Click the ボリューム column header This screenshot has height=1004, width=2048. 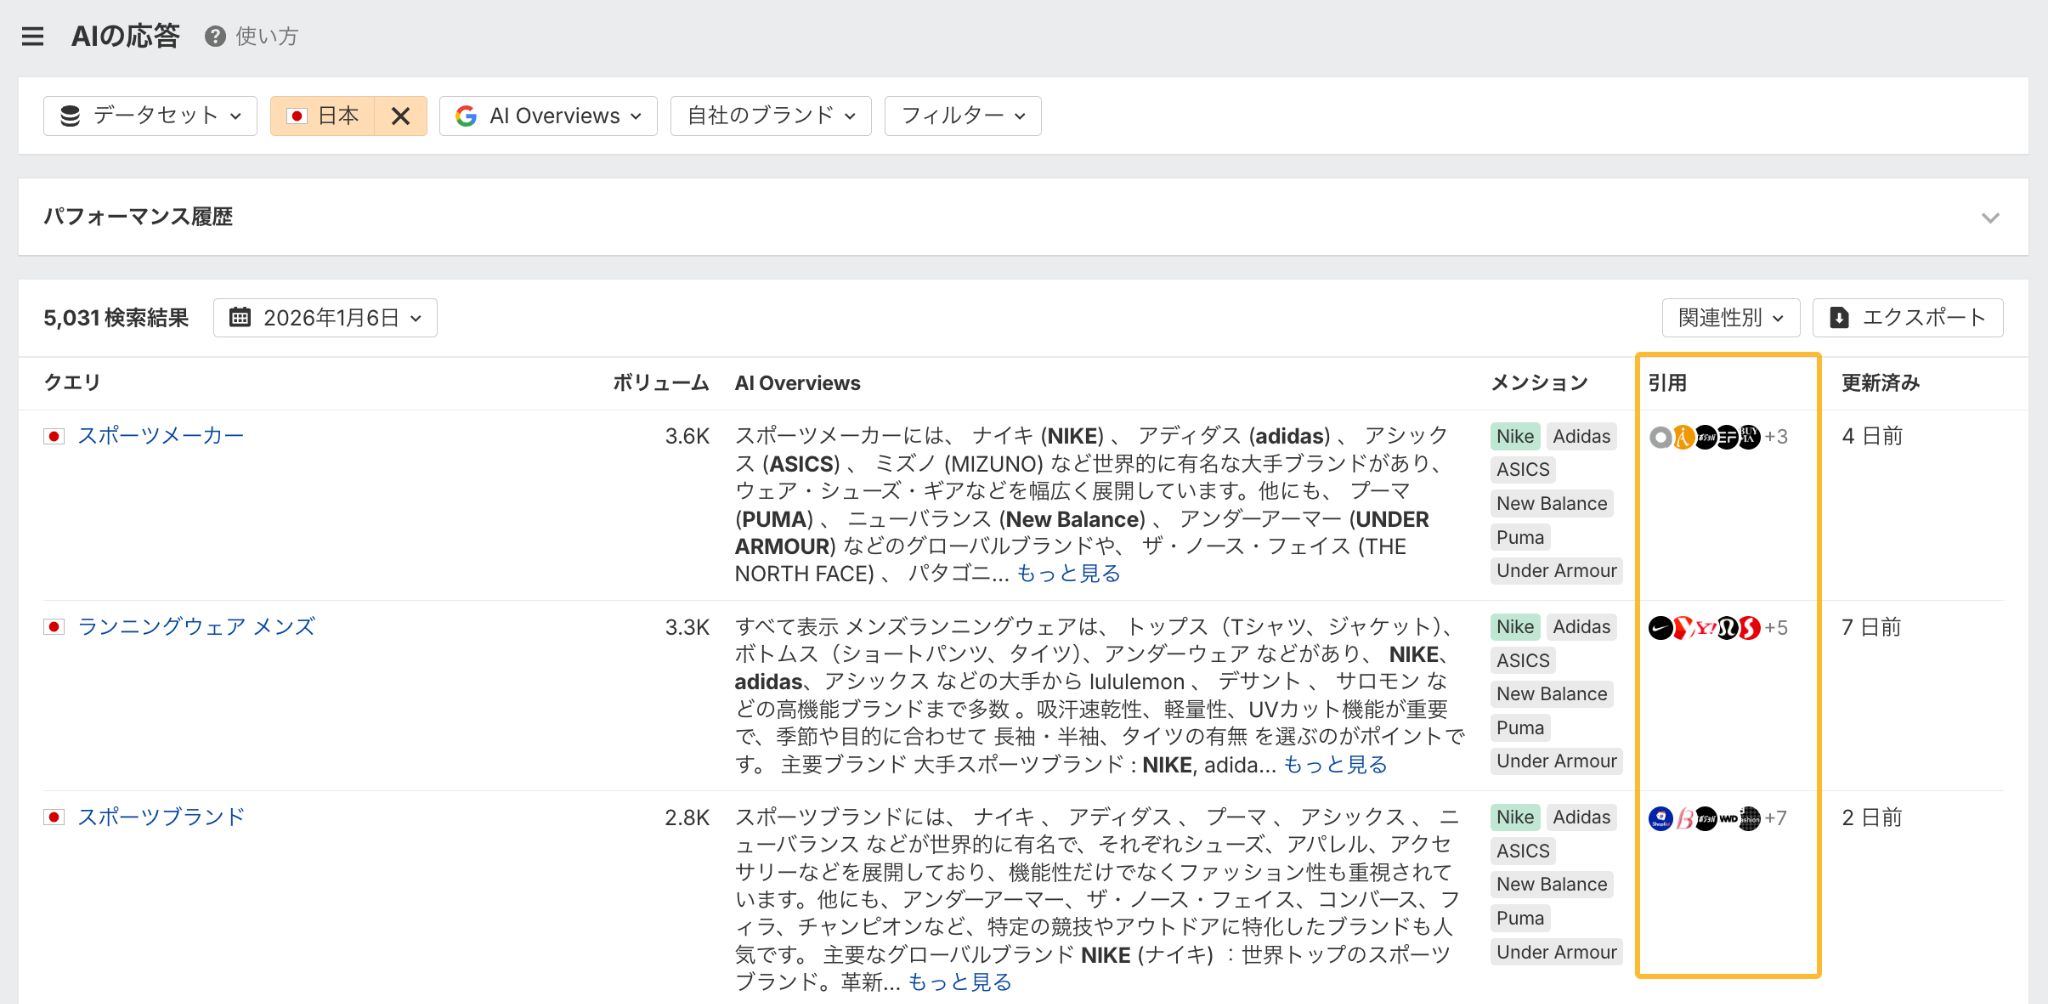point(660,383)
